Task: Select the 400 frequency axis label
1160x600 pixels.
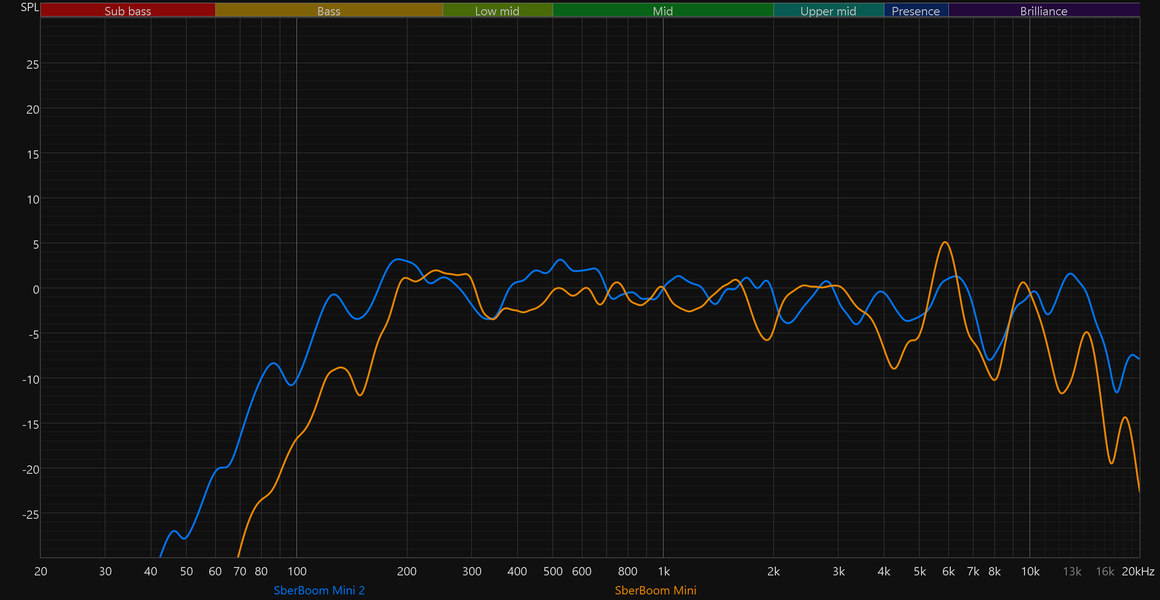Action: point(517,571)
